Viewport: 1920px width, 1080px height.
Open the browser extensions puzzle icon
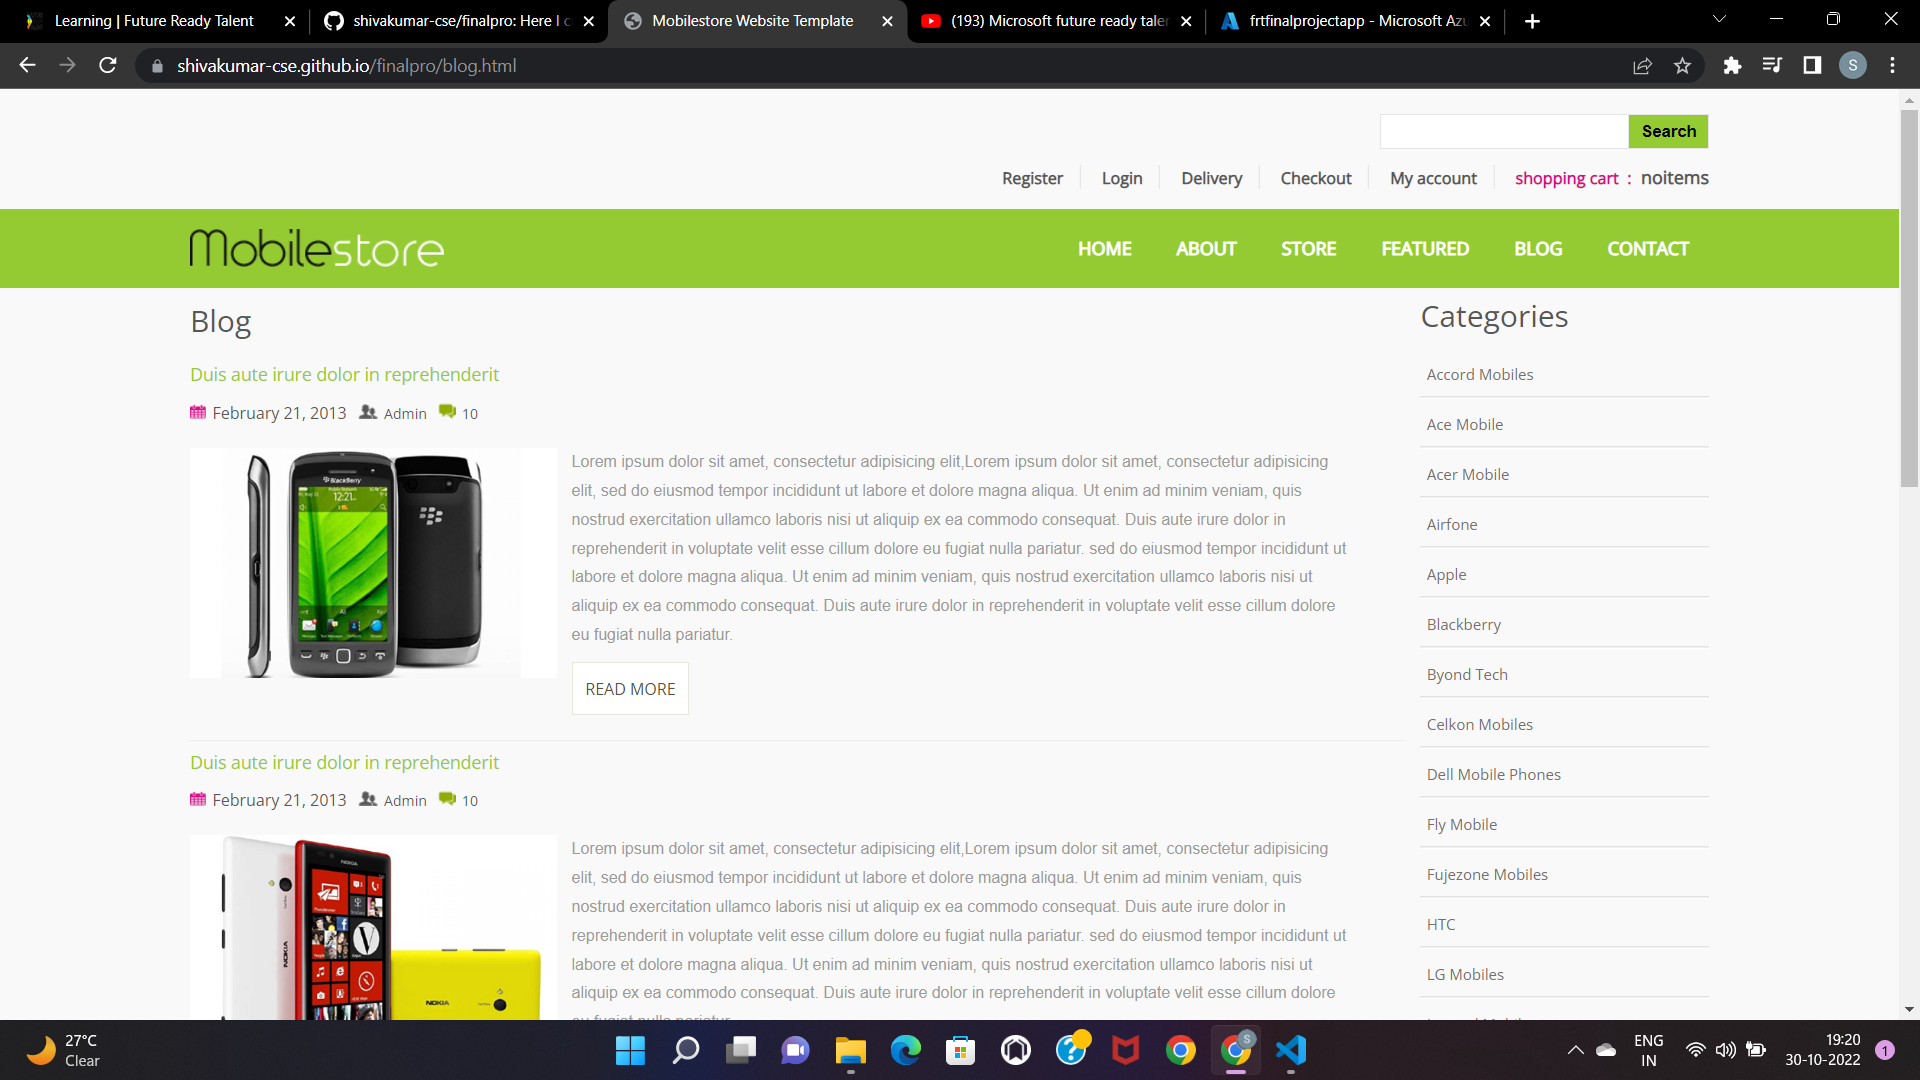click(x=1733, y=65)
